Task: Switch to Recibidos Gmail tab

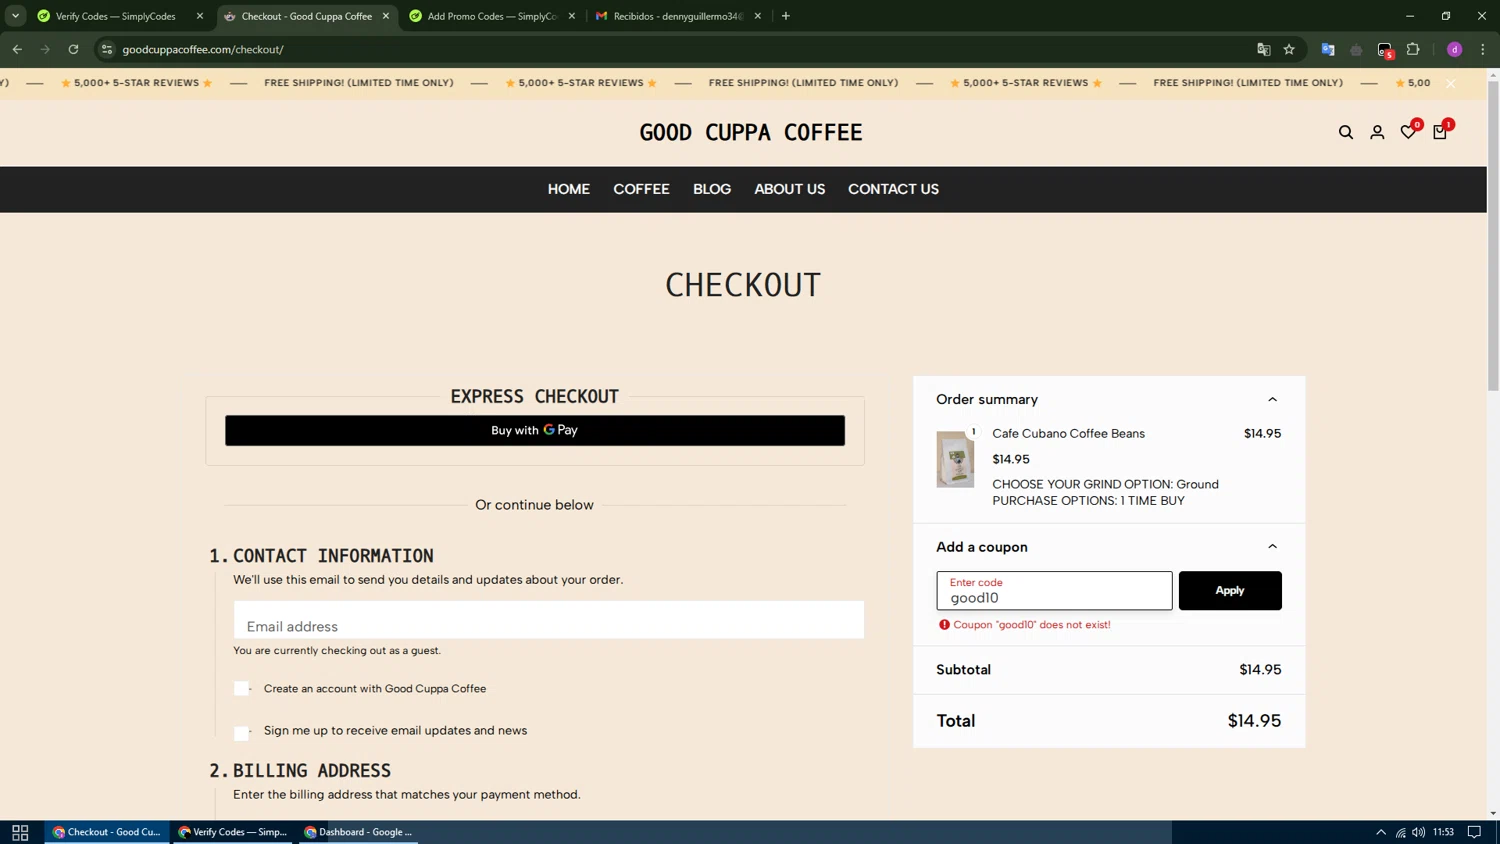Action: pos(678,16)
